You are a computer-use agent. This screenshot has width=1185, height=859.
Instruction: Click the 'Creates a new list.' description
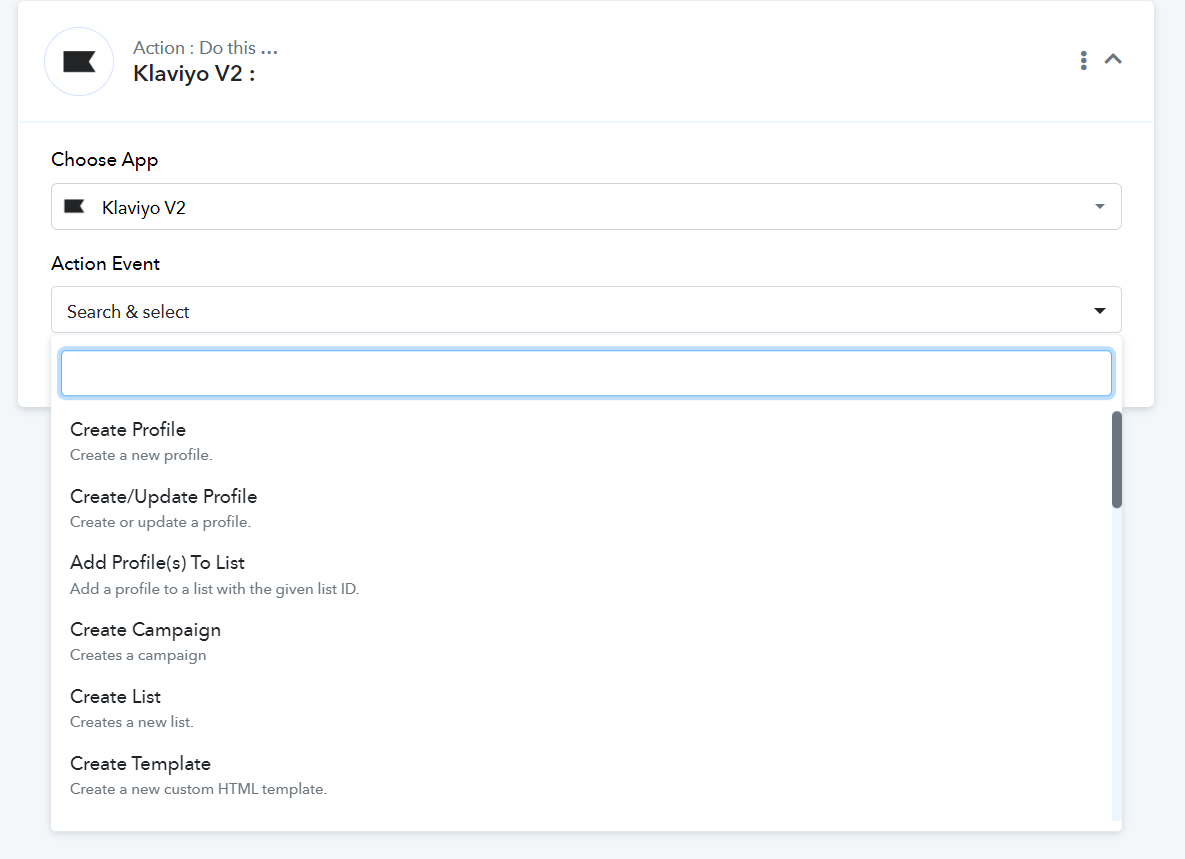coord(131,722)
